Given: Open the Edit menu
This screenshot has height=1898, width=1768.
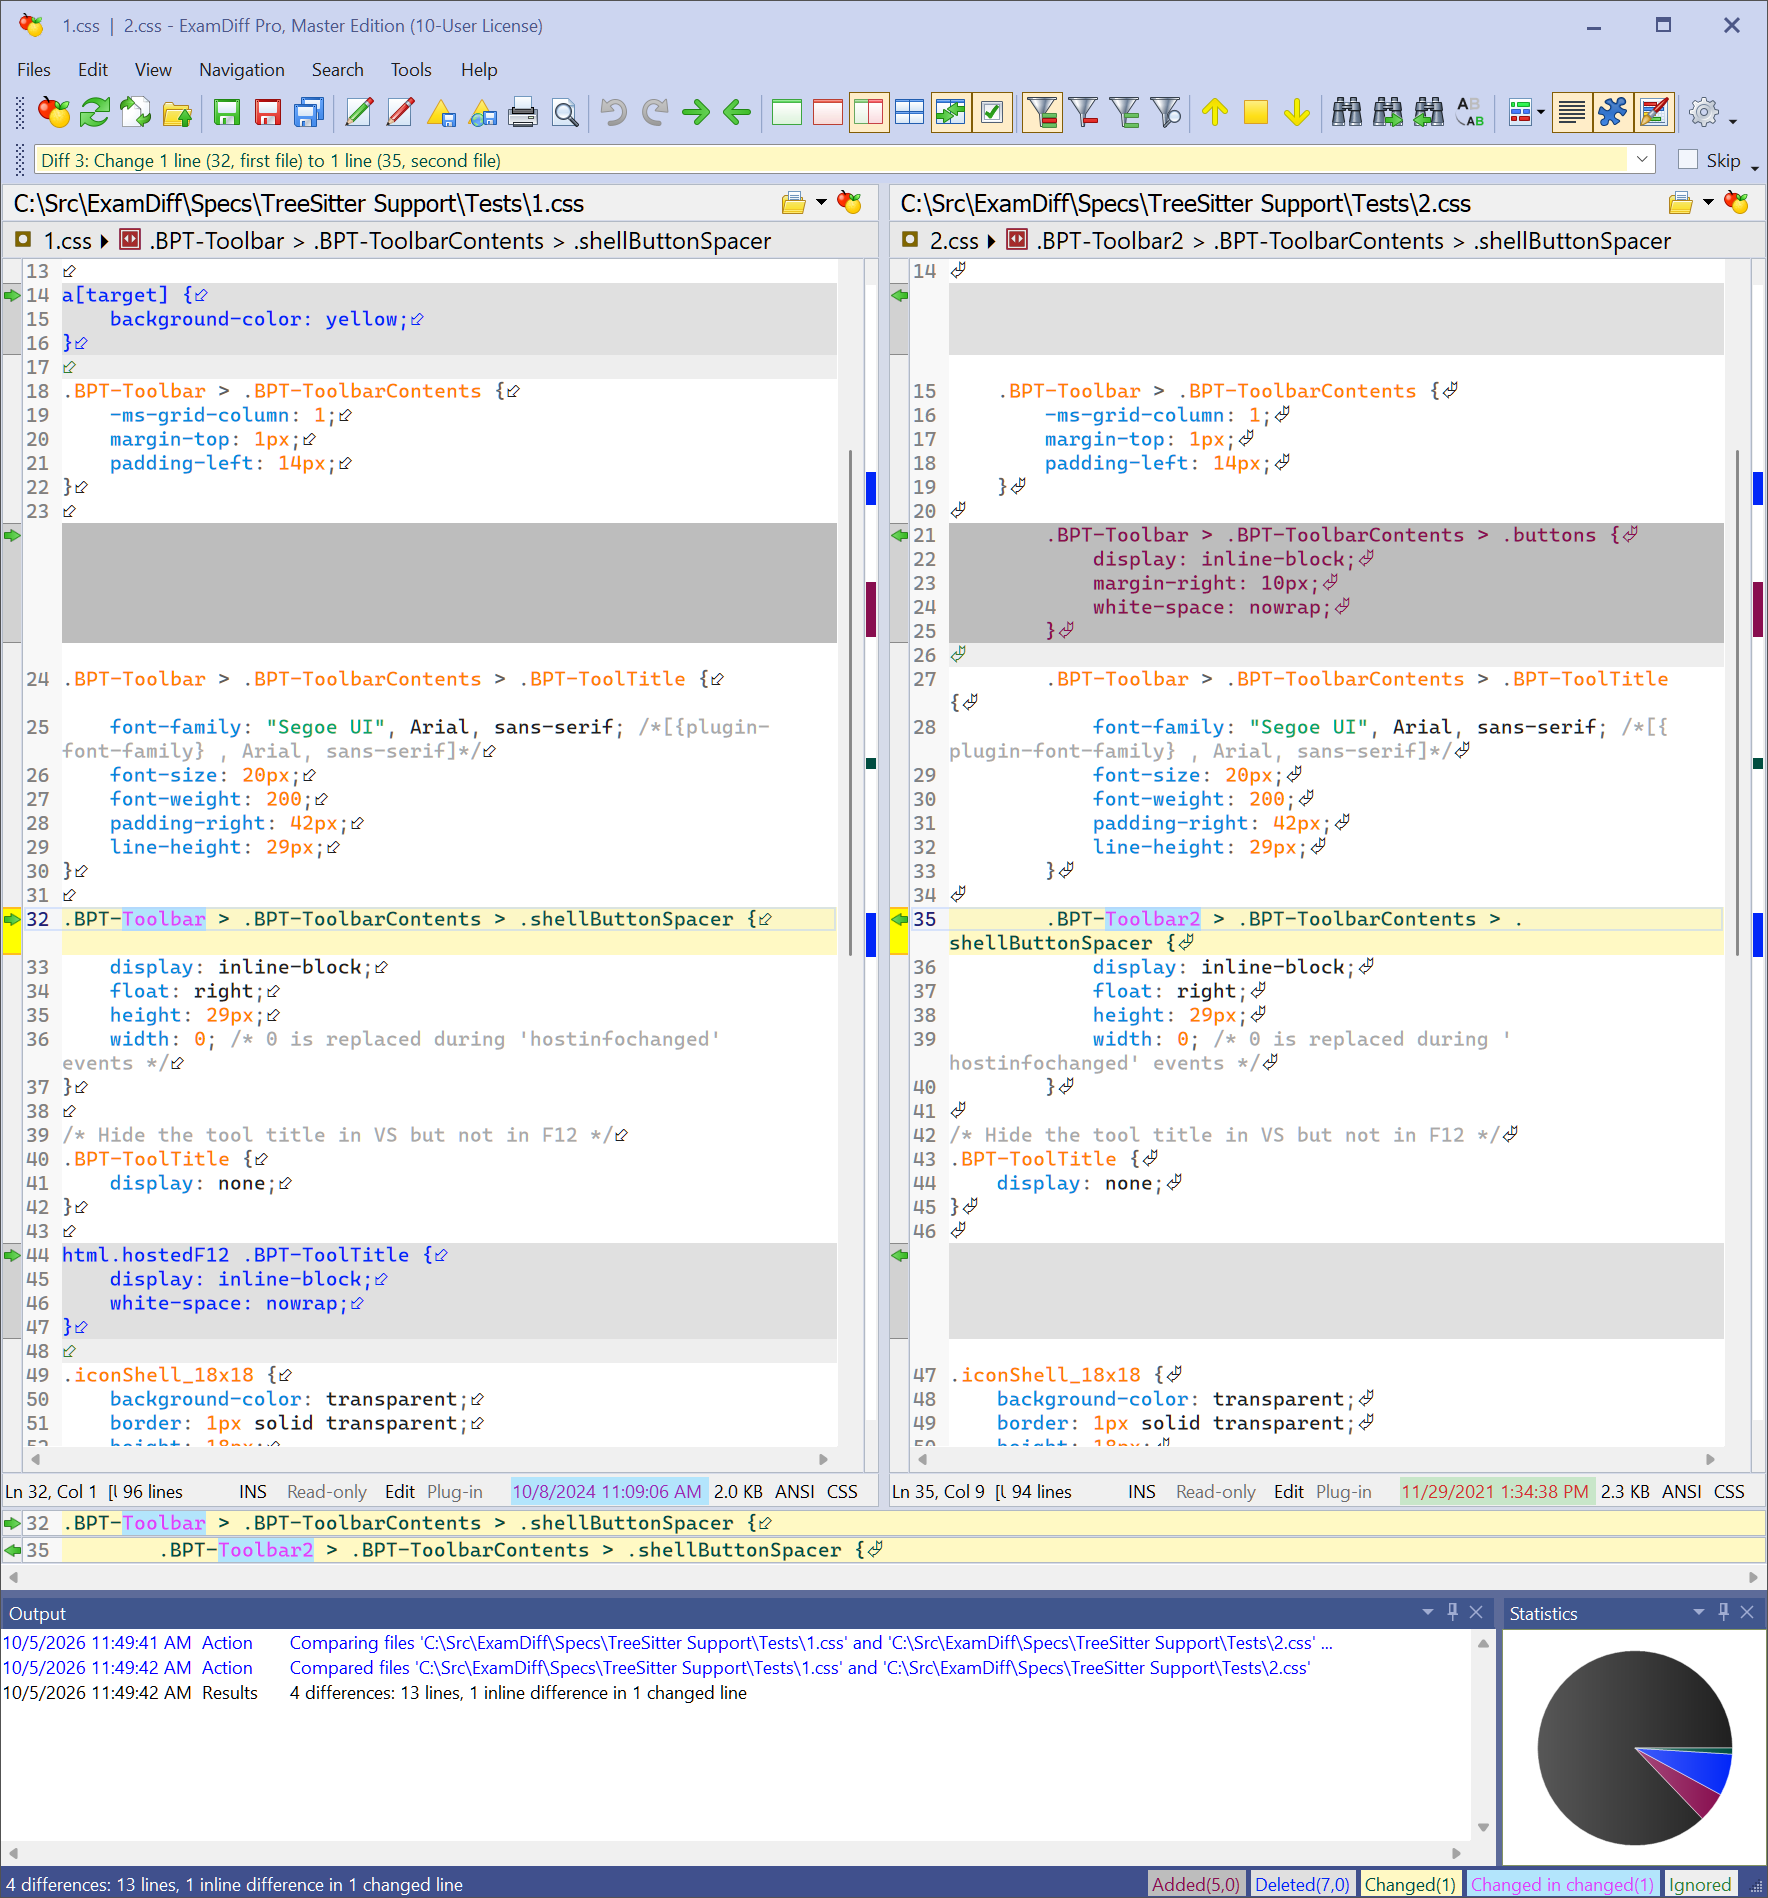Looking at the screenshot, I should pyautogui.click(x=93, y=70).
